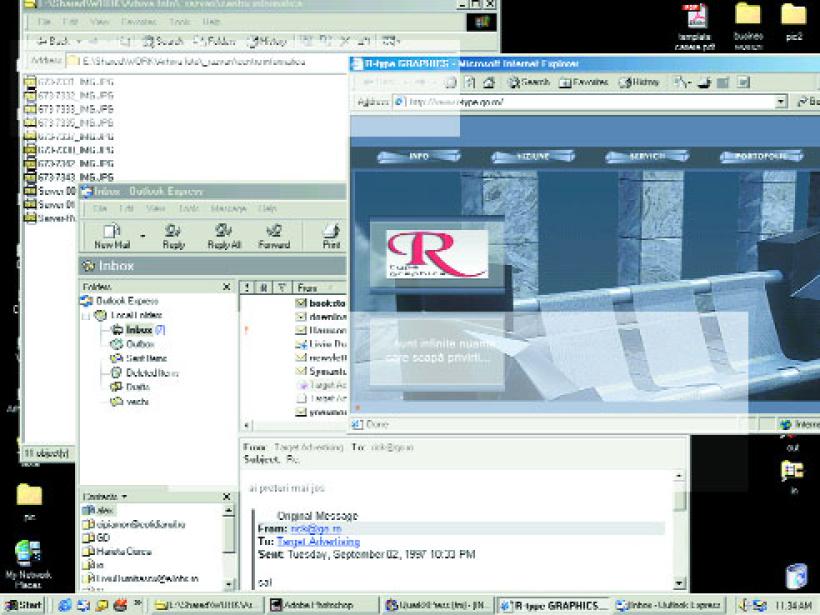Click Search in Internet Explorer toolbar
Image resolution: width=820 pixels, height=615 pixels.
click(528, 82)
